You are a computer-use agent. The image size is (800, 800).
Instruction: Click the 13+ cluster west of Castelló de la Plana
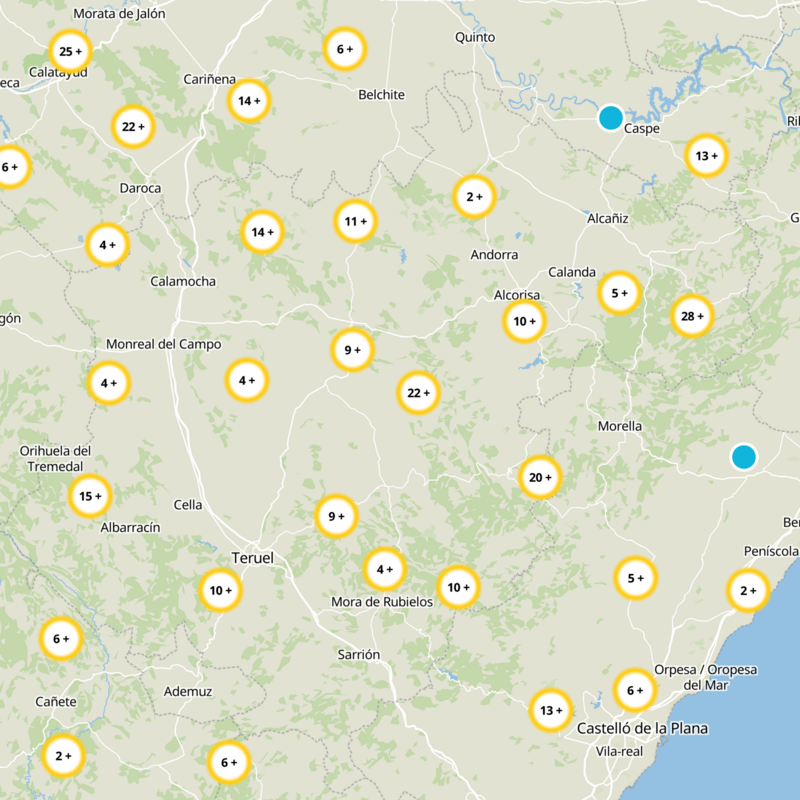coord(551,710)
